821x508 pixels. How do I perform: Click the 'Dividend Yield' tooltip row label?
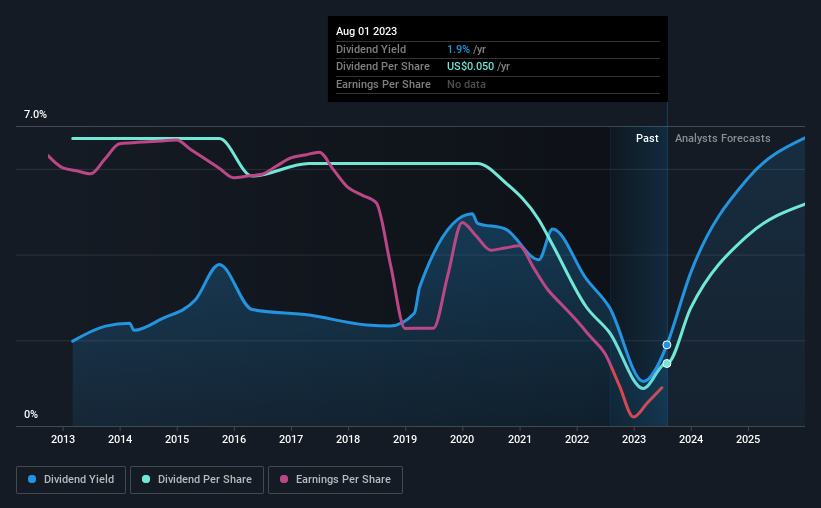(x=371, y=49)
